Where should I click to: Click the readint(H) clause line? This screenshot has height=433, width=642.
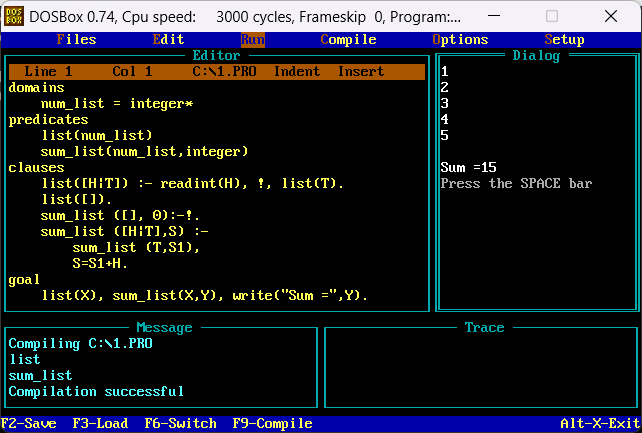(x=192, y=184)
